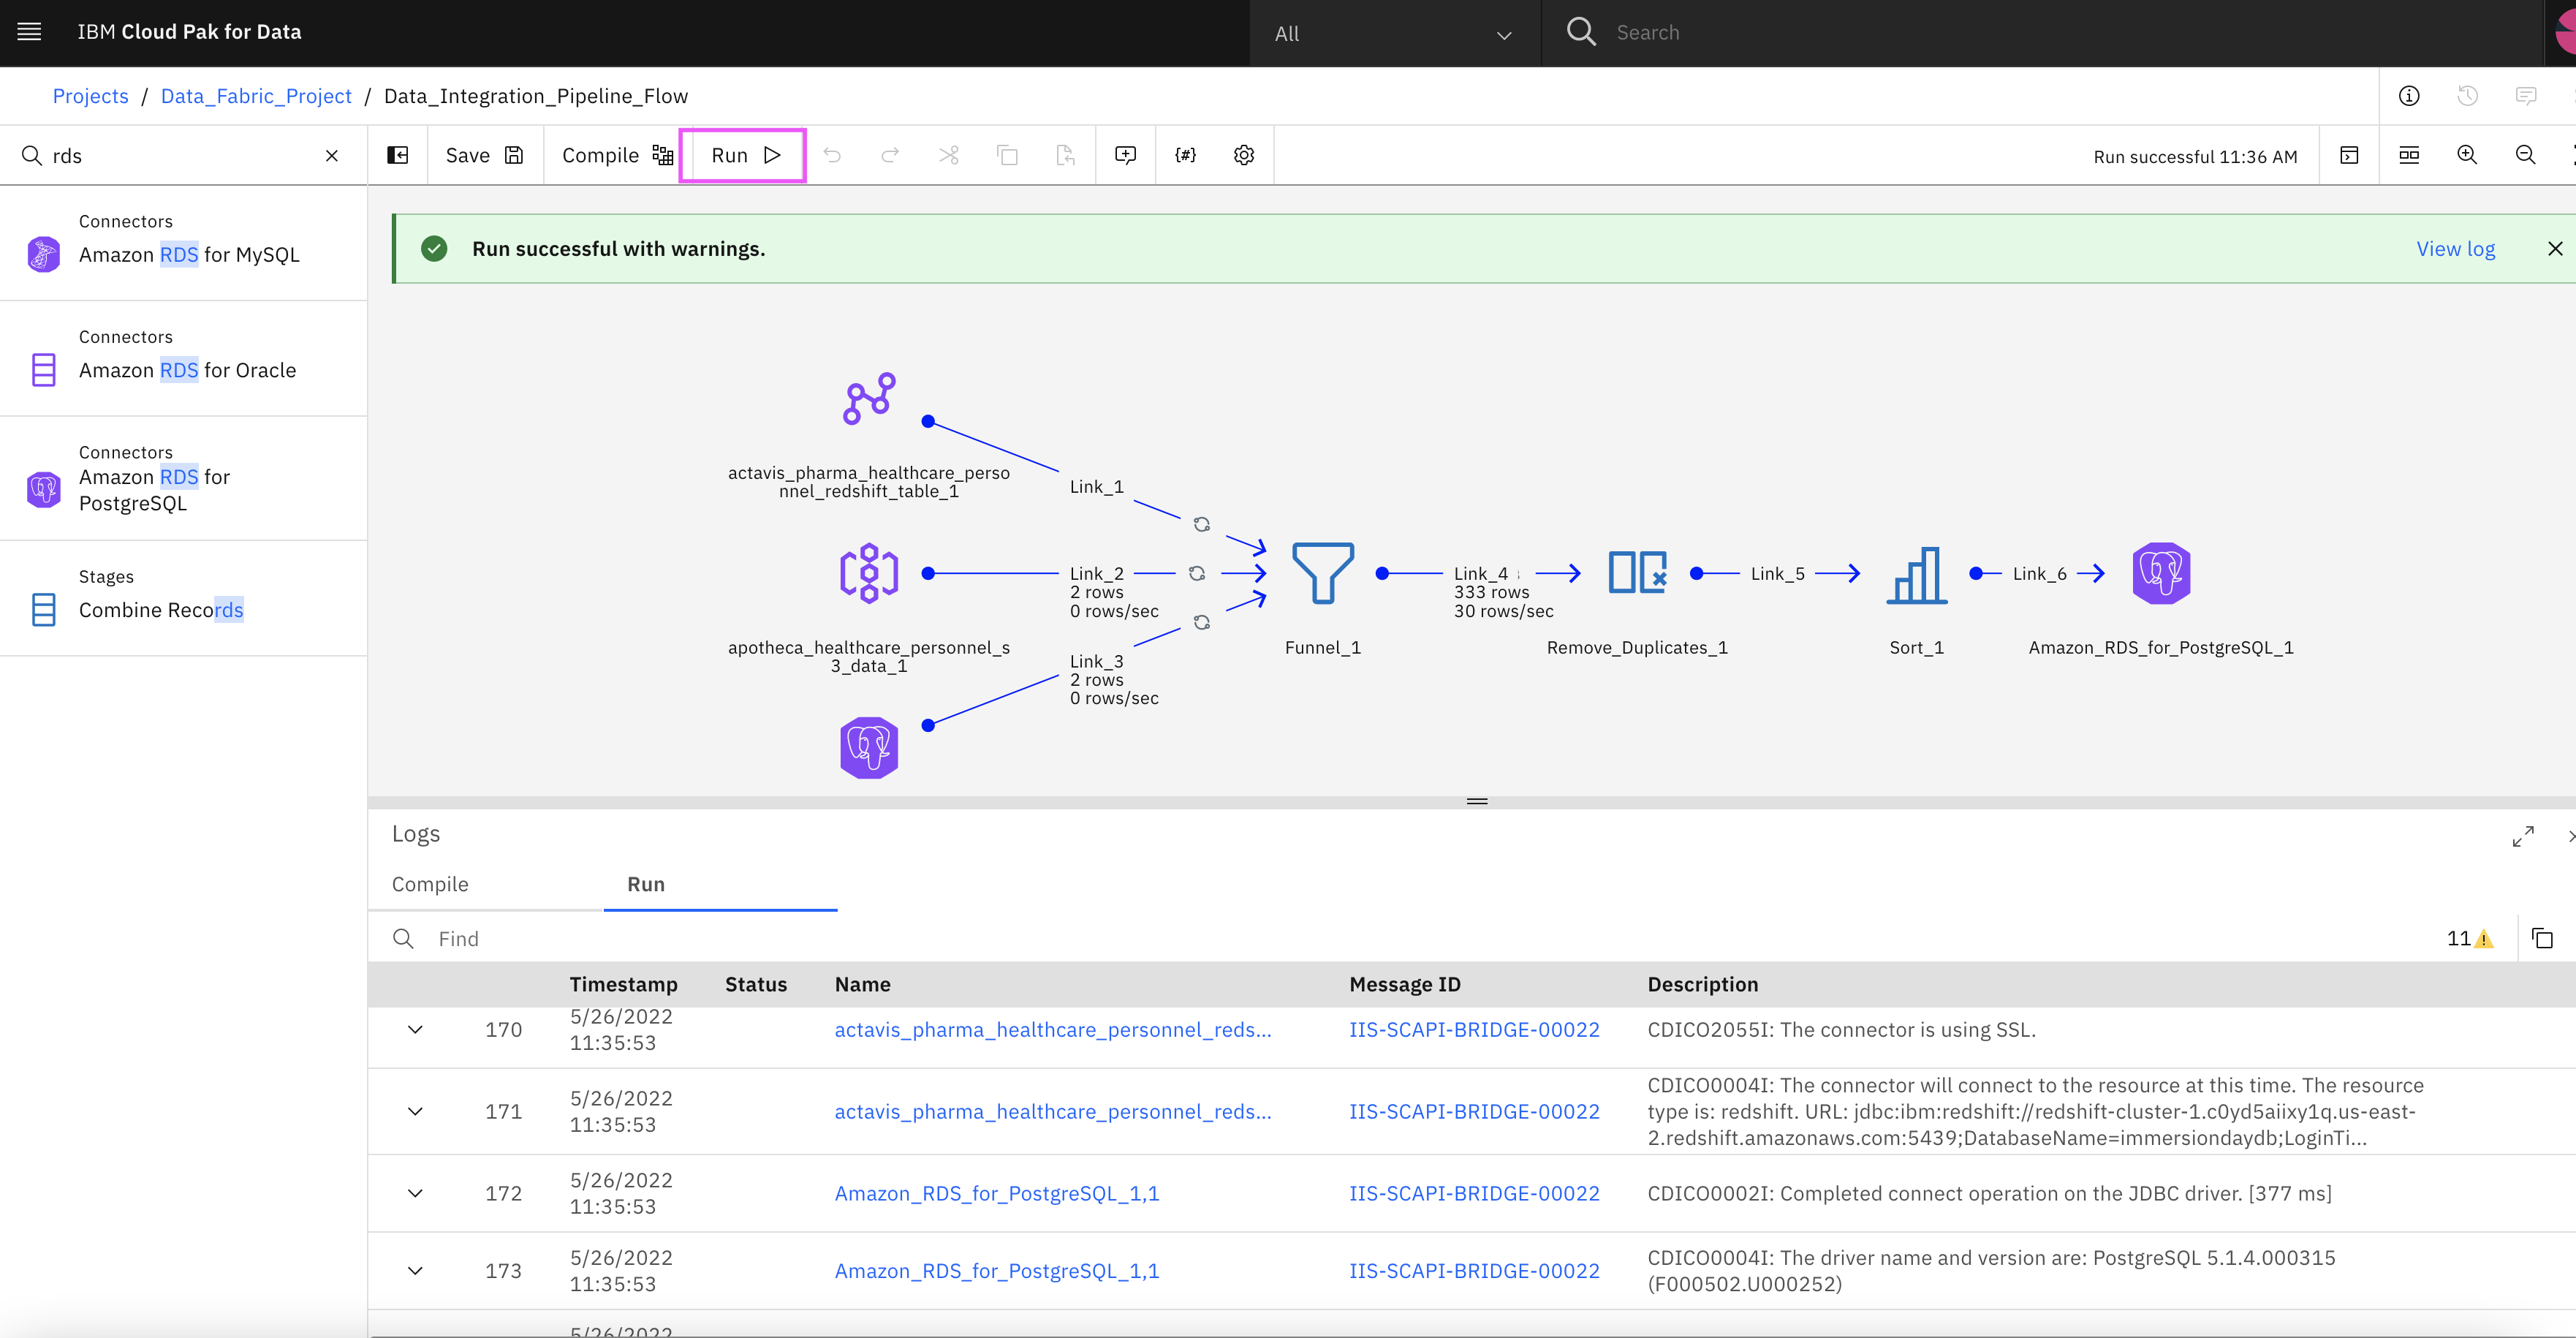
Task: Add a comment to the canvas
Action: tap(1126, 155)
